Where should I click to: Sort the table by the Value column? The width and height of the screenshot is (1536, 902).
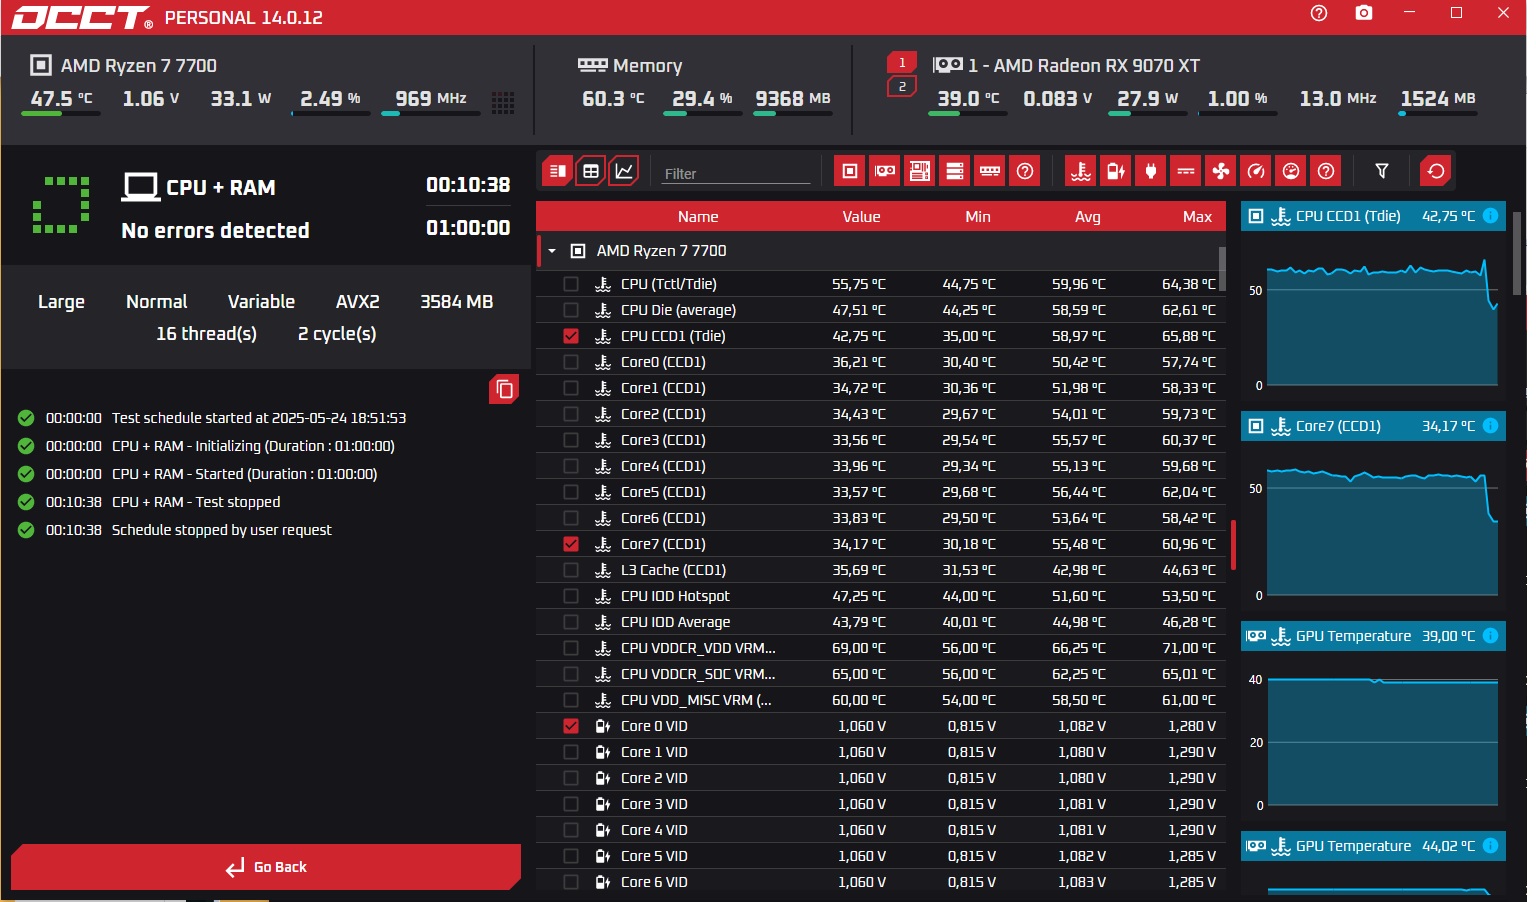click(861, 216)
